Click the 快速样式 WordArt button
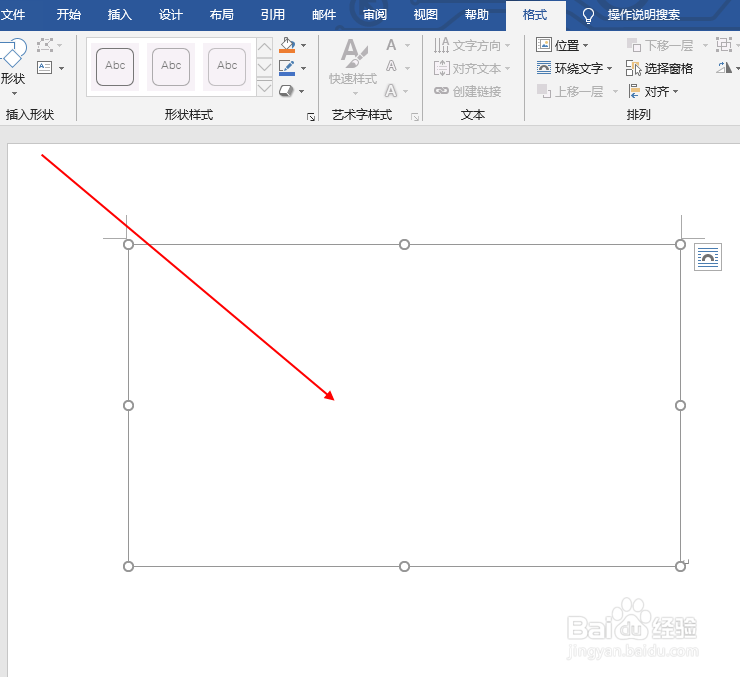 click(353, 66)
